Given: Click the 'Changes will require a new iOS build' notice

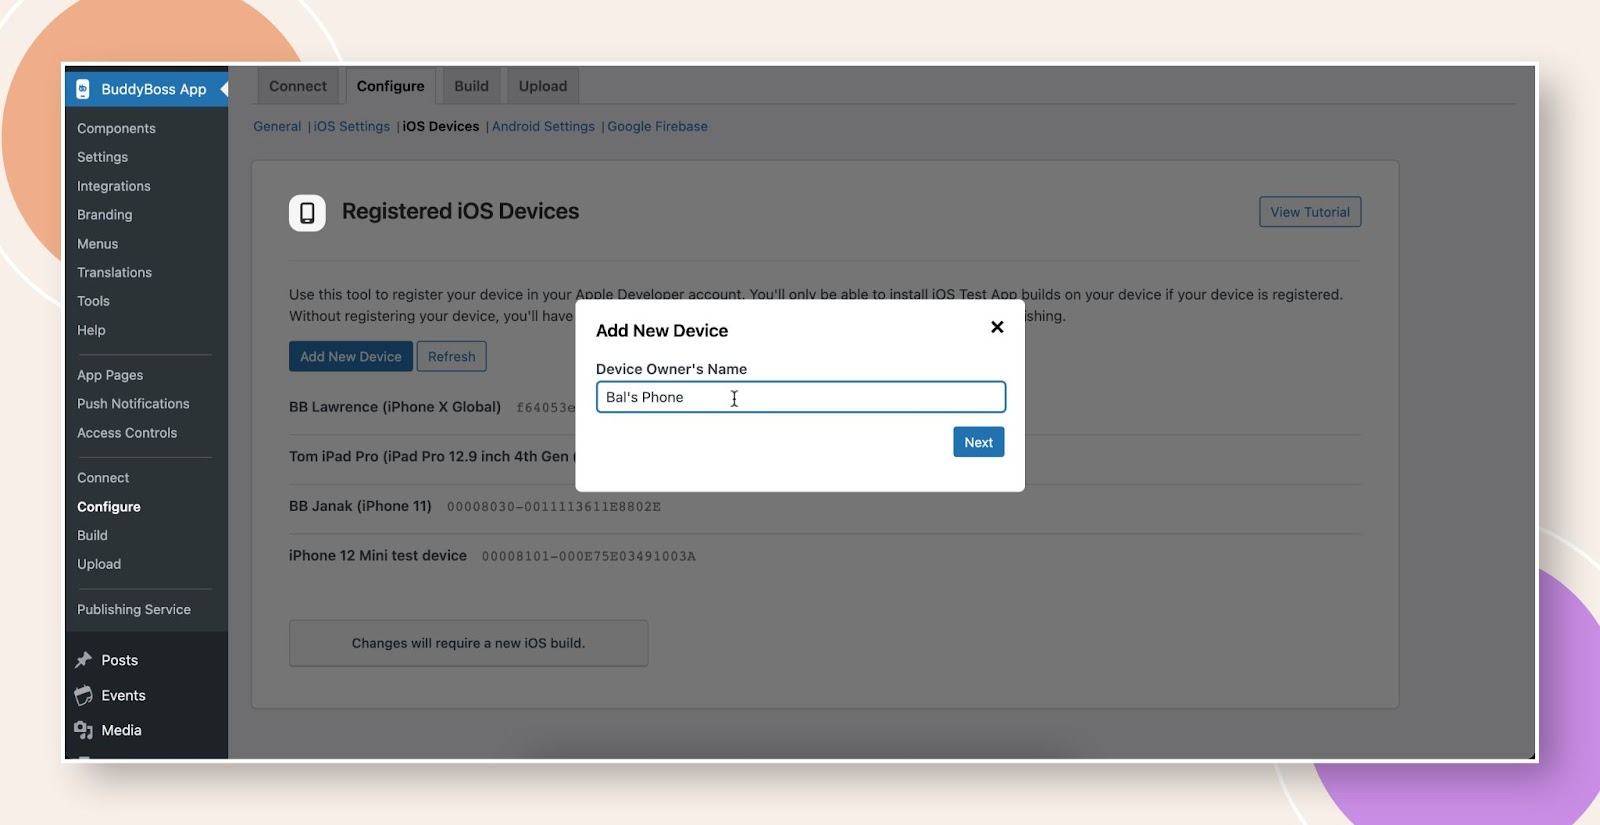Looking at the screenshot, I should [468, 643].
